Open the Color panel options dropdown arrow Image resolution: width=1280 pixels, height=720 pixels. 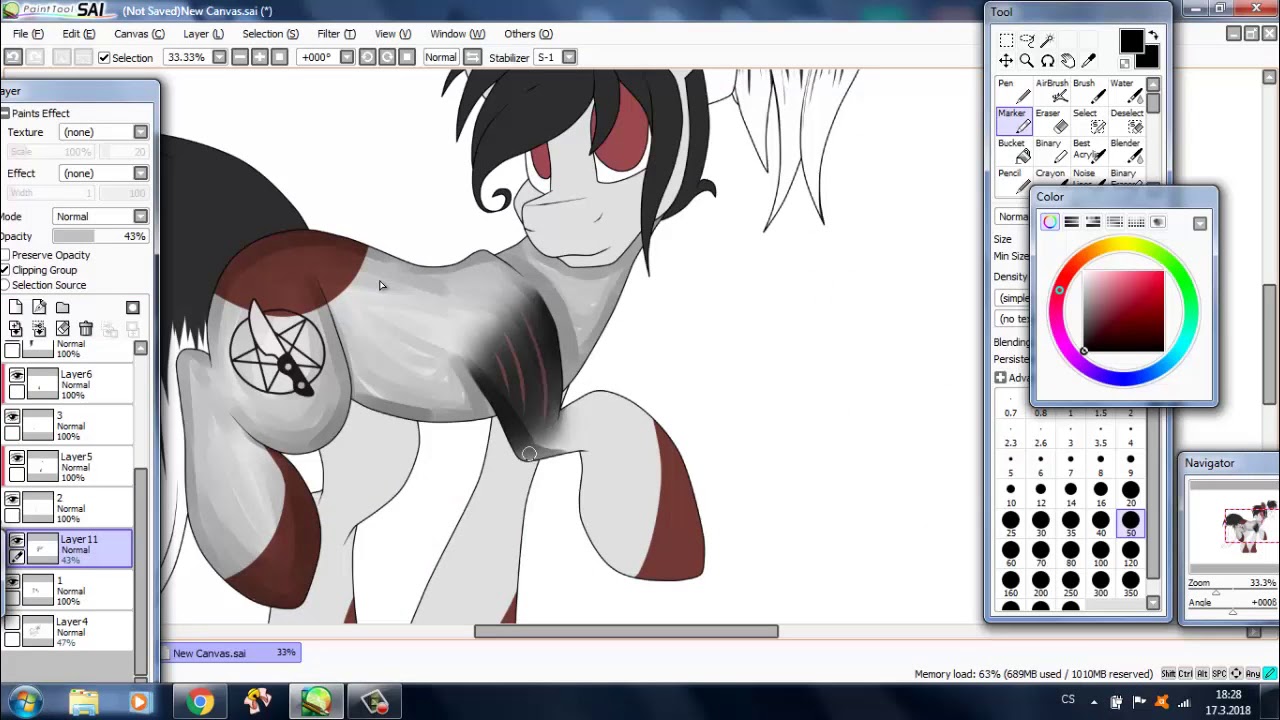tap(1200, 223)
